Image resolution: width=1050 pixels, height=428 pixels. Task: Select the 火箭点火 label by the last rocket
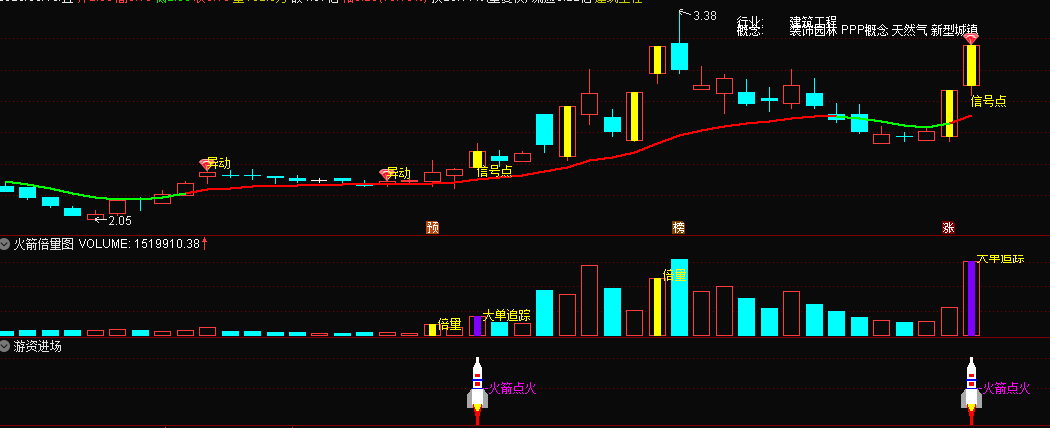(1006, 388)
